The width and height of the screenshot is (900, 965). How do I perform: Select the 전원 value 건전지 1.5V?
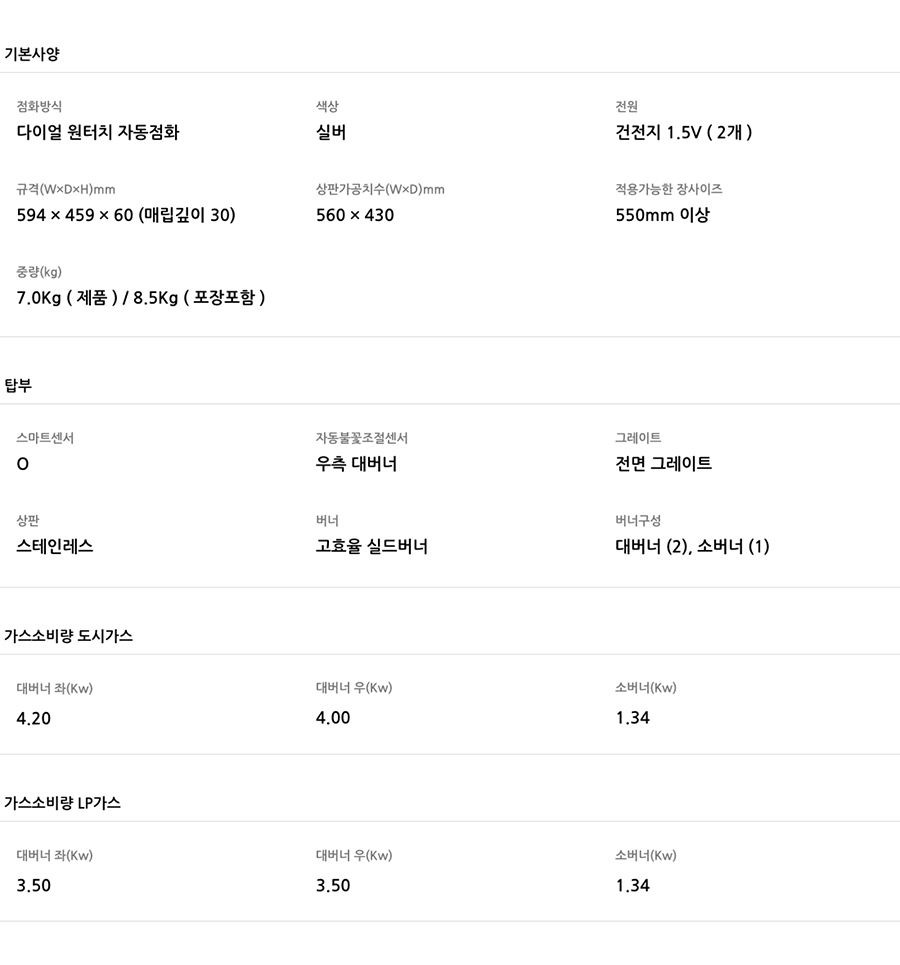pyautogui.click(x=684, y=132)
